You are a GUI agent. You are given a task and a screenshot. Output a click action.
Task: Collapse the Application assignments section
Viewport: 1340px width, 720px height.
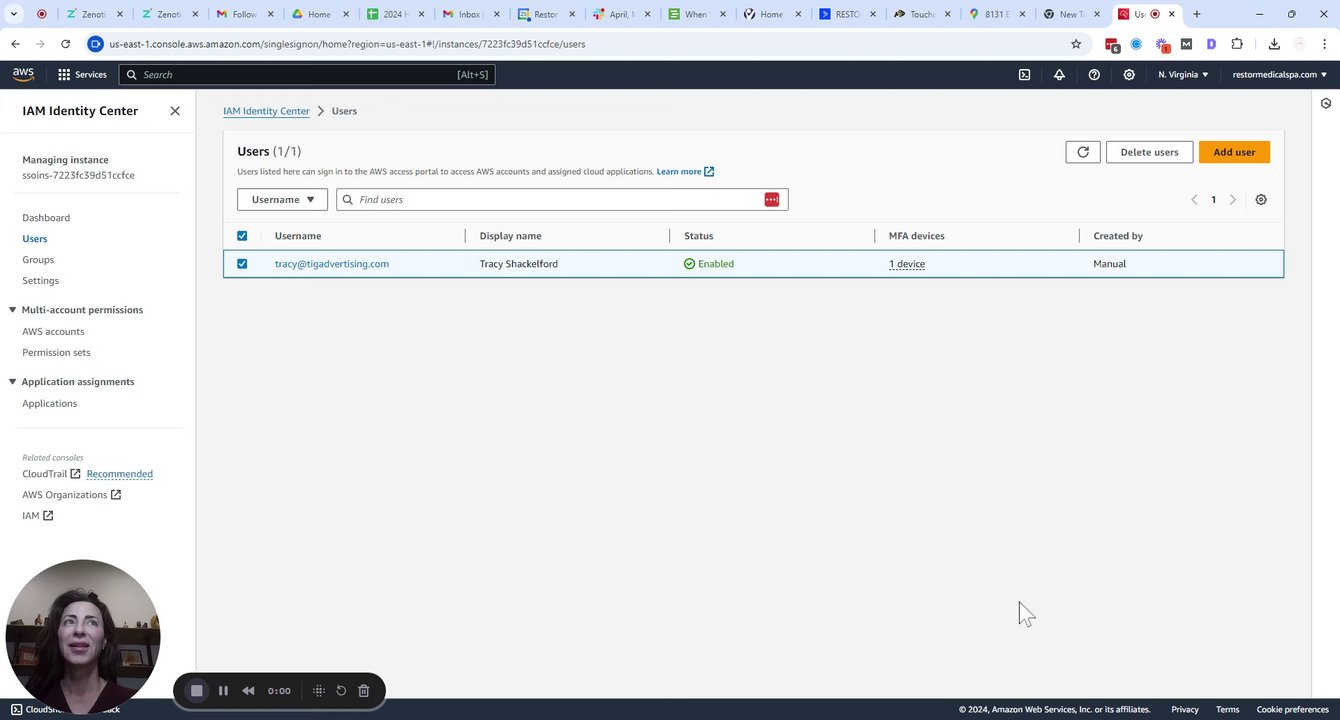pos(12,382)
